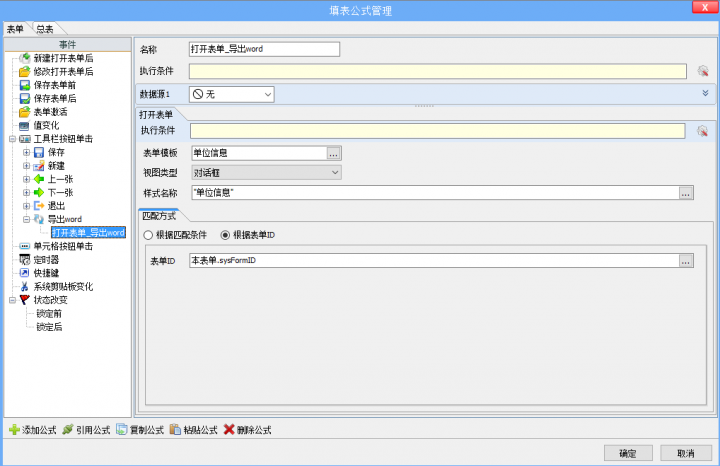
Task: Expand the data source section double chevron
Action: 705,93
